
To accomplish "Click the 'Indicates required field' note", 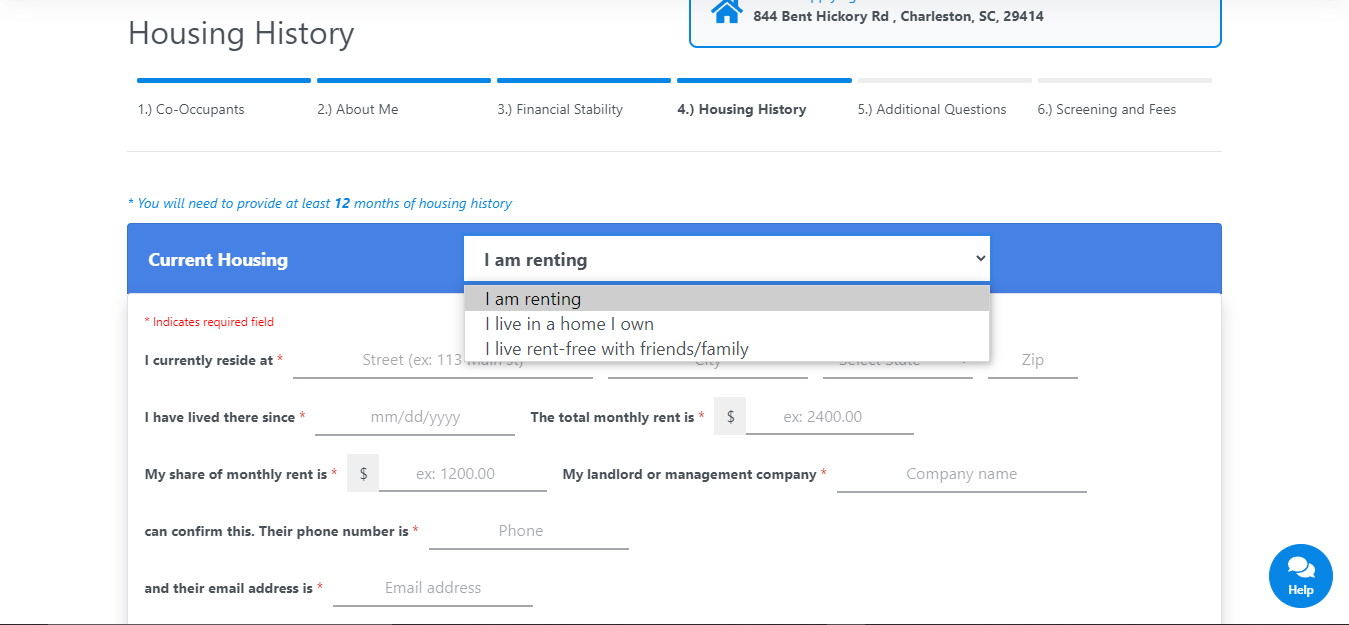I will click(209, 322).
